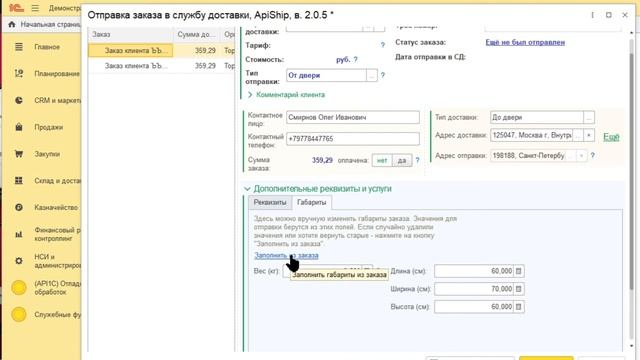Viewport: 640px width, 360px height.
Task: Open the Планирование section icon
Action: tap(19, 73)
